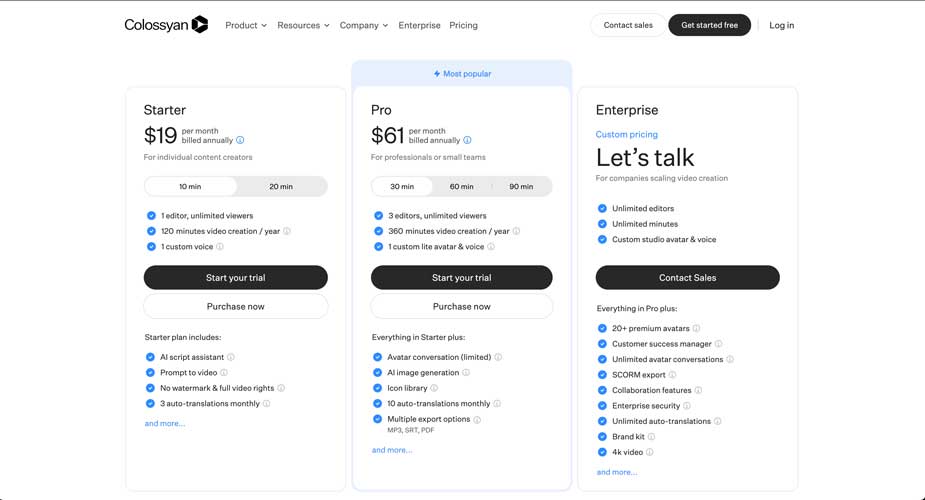
Task: Show info for AI image generation
Action: [x=466, y=373]
